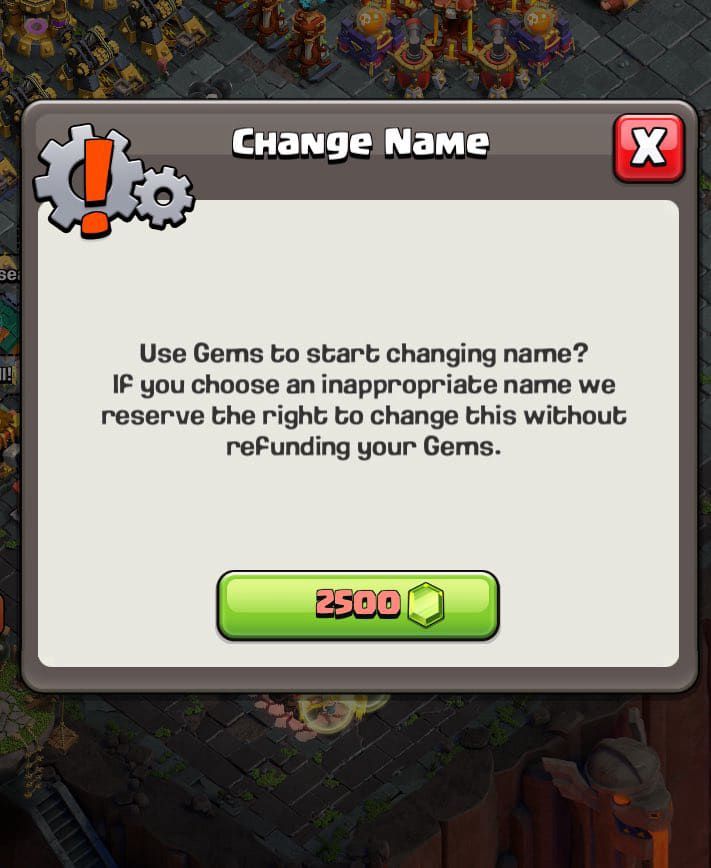
Task: Tap the orange exclamation mark
Action: (96, 184)
